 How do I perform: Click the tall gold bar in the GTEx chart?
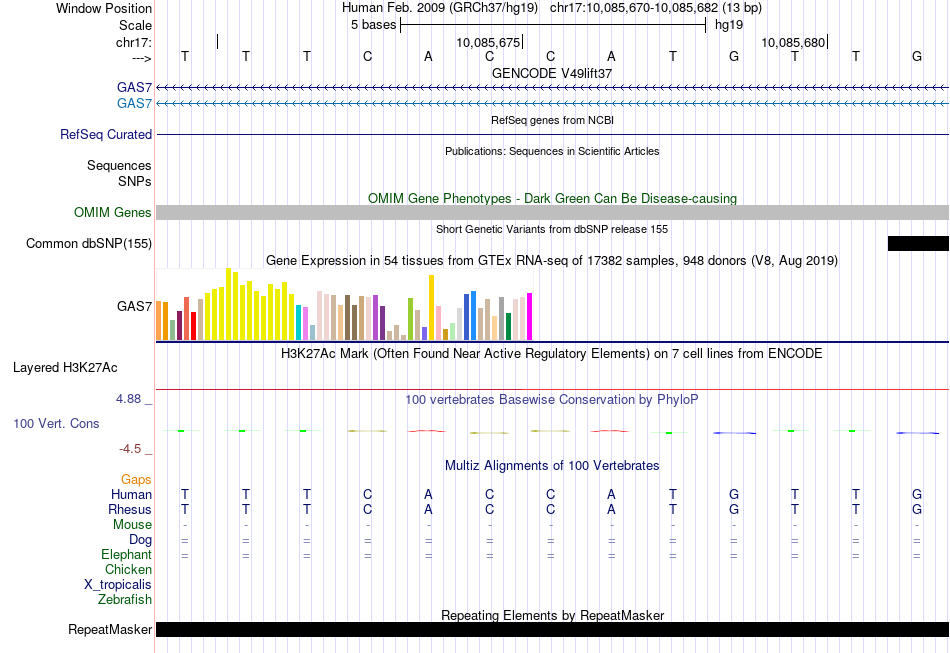431,308
